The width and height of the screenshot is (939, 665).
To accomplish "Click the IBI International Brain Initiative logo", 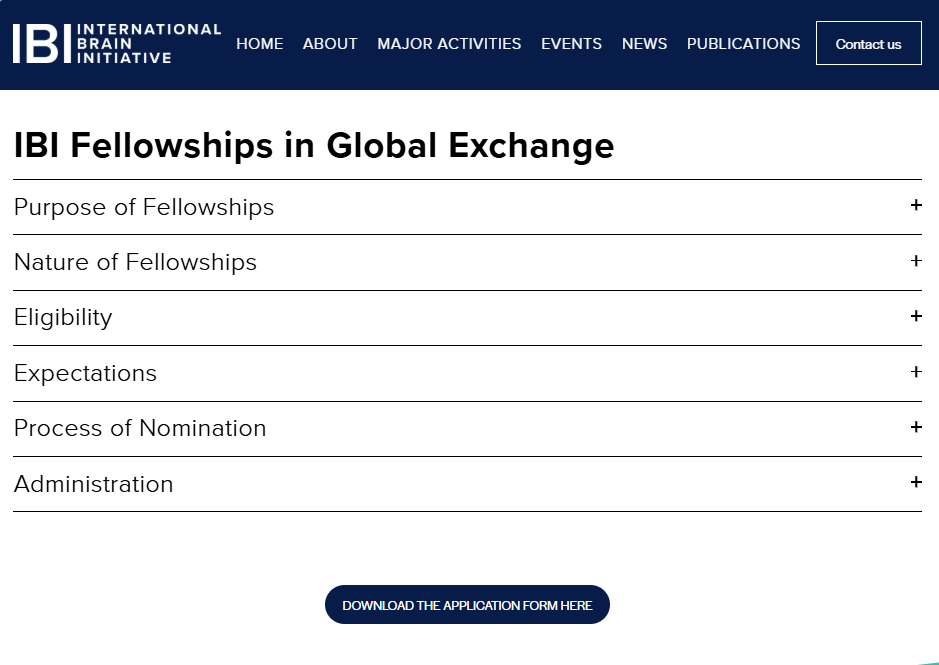I will click(x=117, y=44).
